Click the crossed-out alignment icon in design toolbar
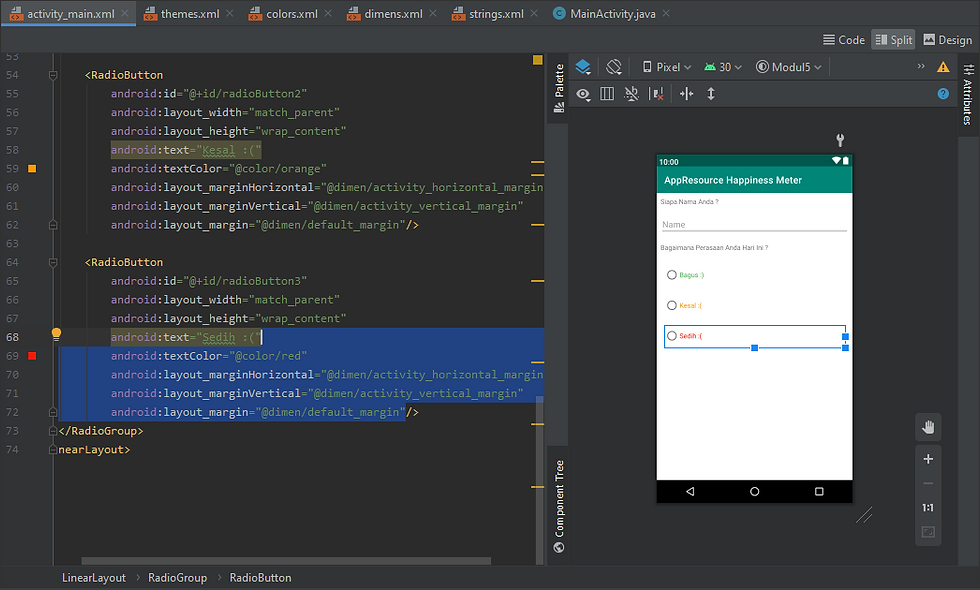 pos(631,94)
